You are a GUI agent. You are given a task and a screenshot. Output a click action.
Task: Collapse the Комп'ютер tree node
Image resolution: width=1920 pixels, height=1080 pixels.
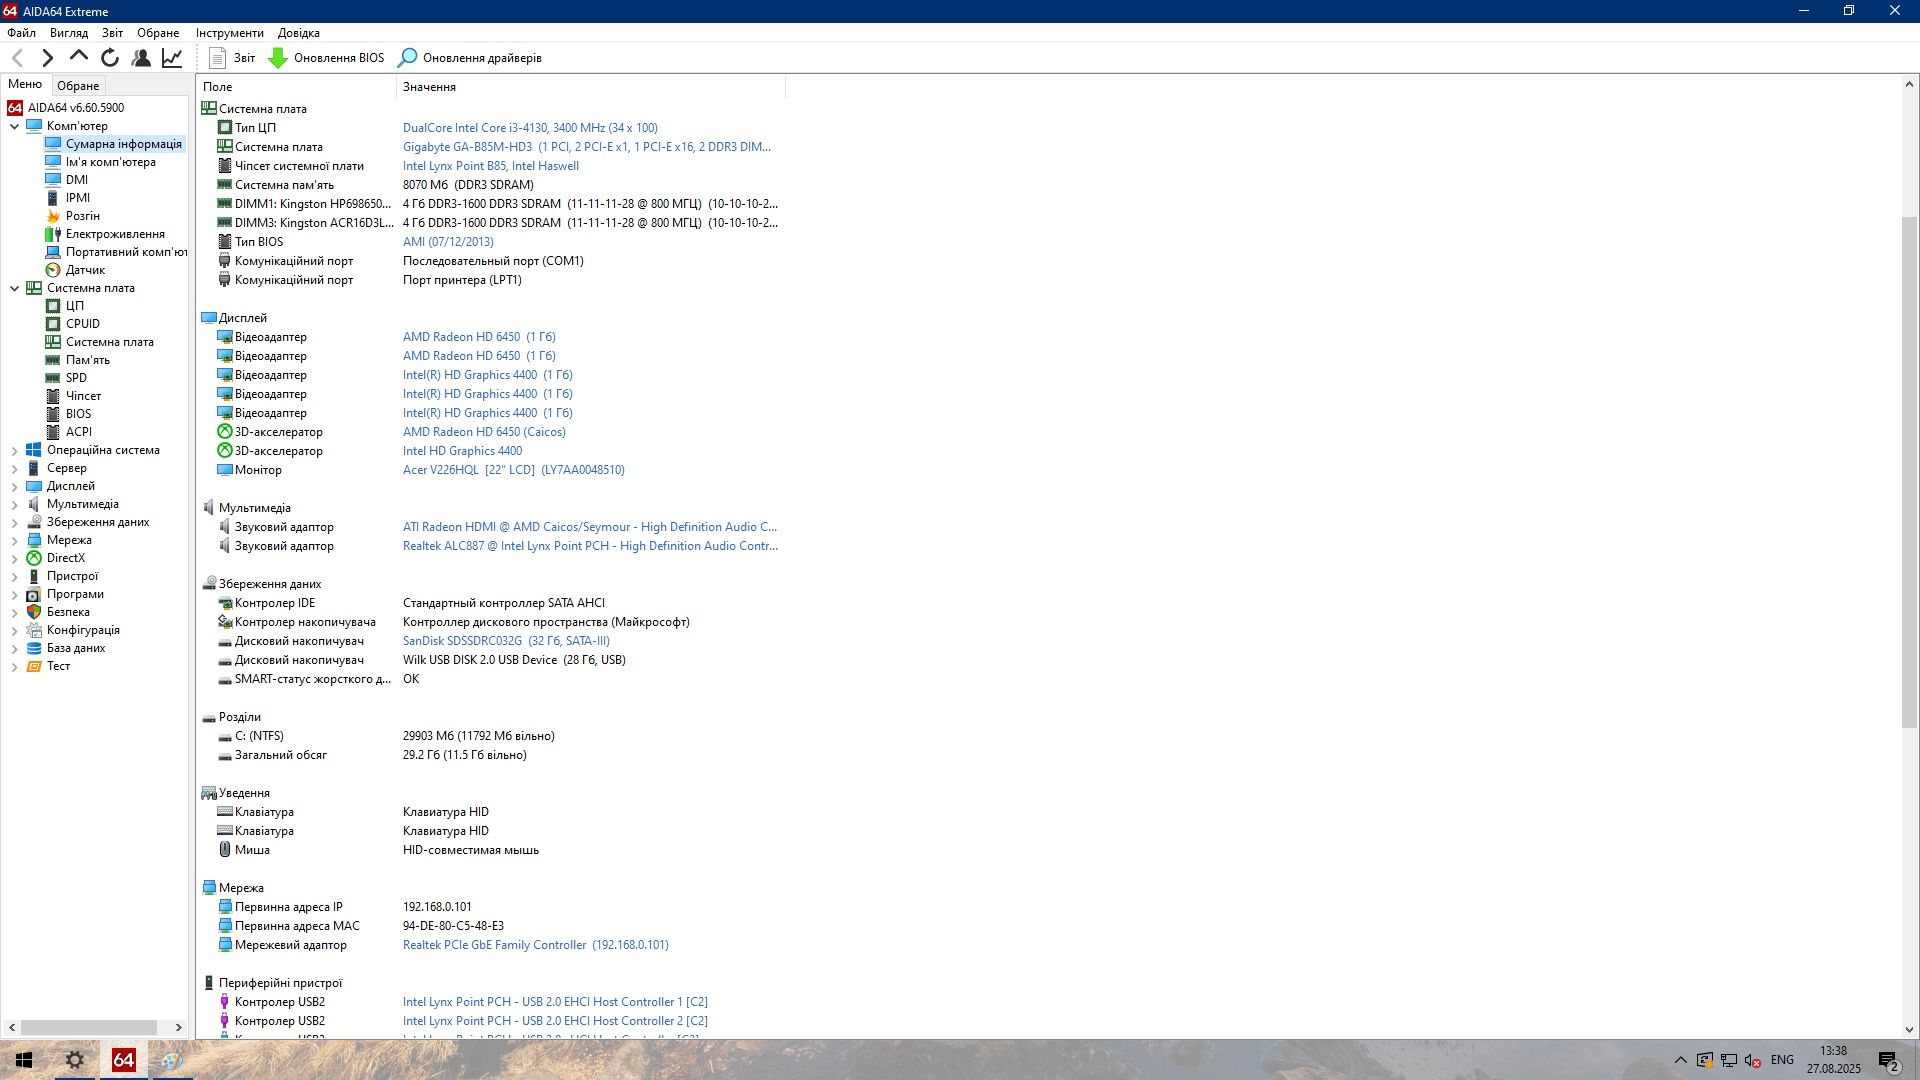[x=14, y=126]
